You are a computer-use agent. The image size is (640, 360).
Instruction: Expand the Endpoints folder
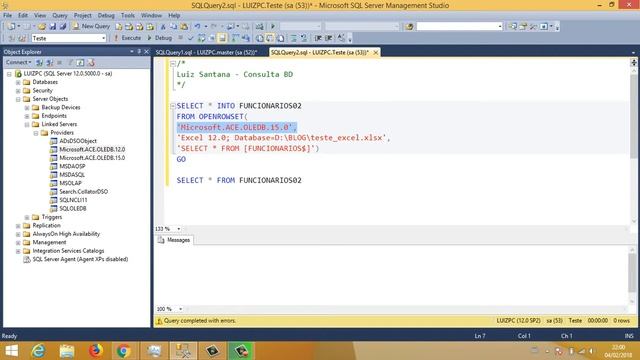[x=27, y=116]
